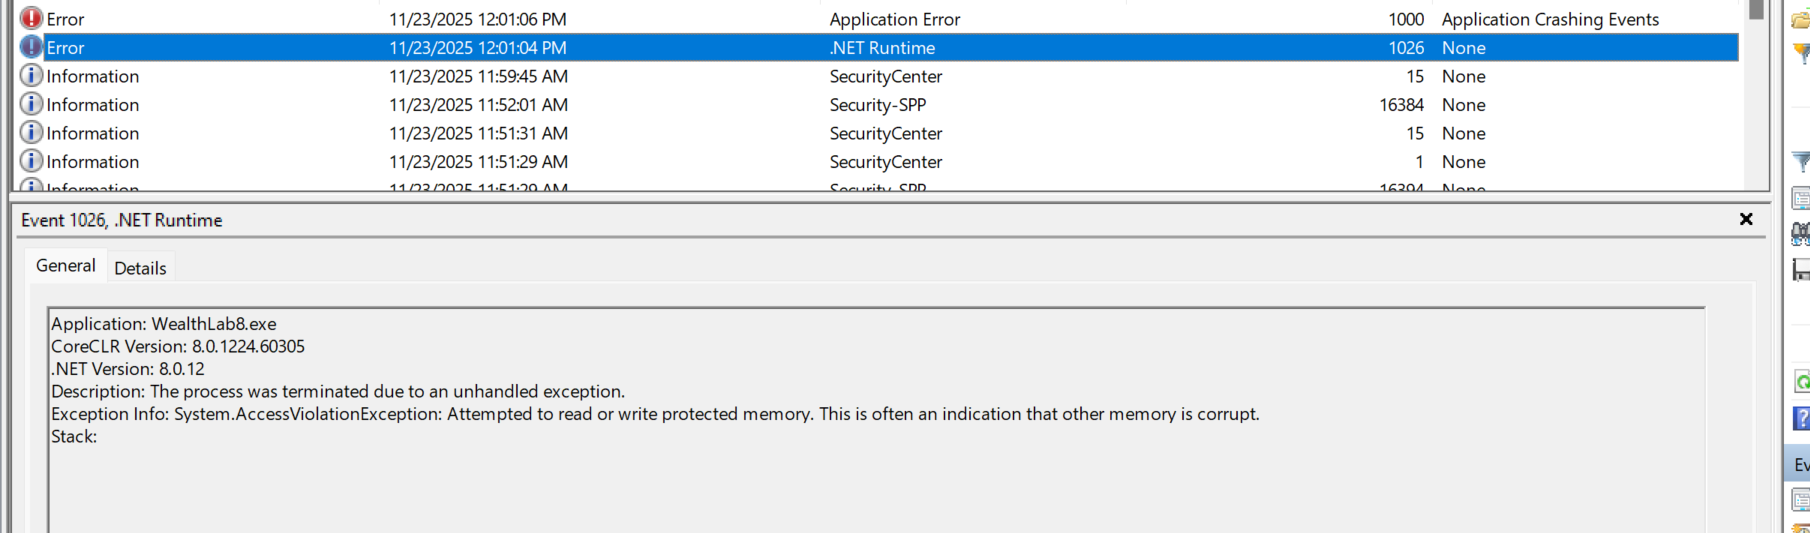Click the Exception Info line in event description

click(655, 414)
